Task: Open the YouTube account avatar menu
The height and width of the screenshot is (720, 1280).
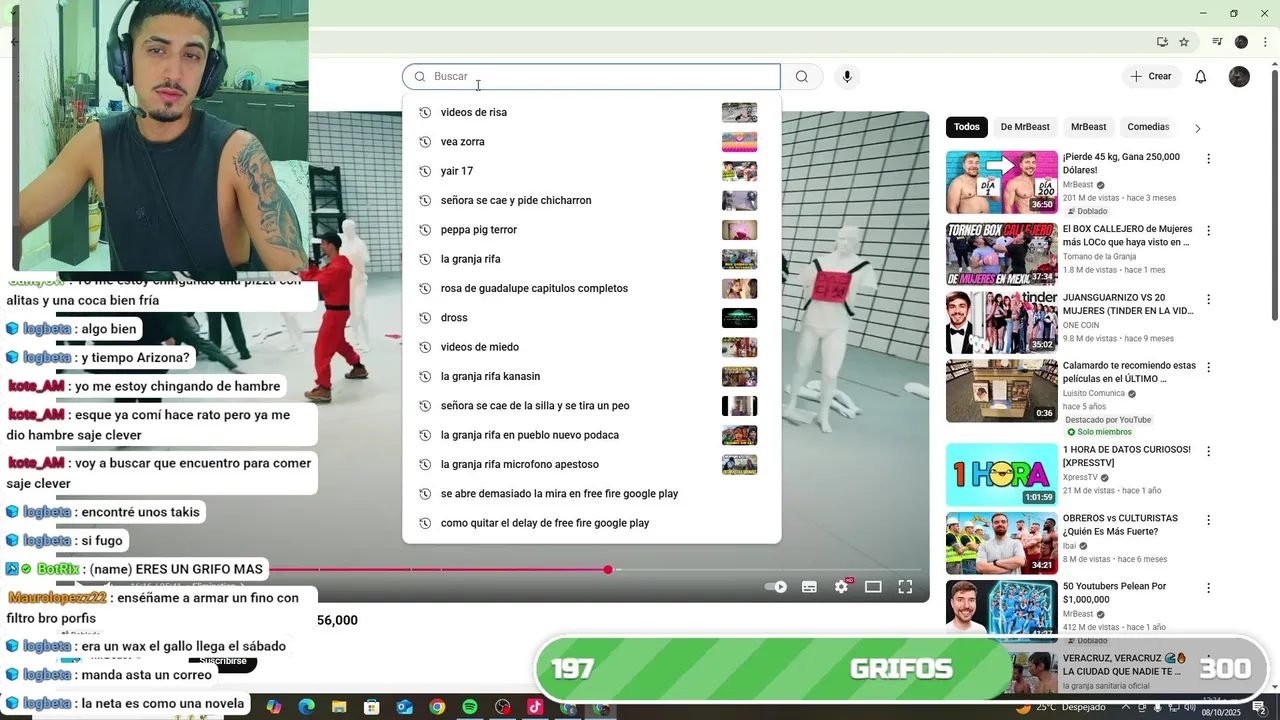Action: tap(1239, 77)
